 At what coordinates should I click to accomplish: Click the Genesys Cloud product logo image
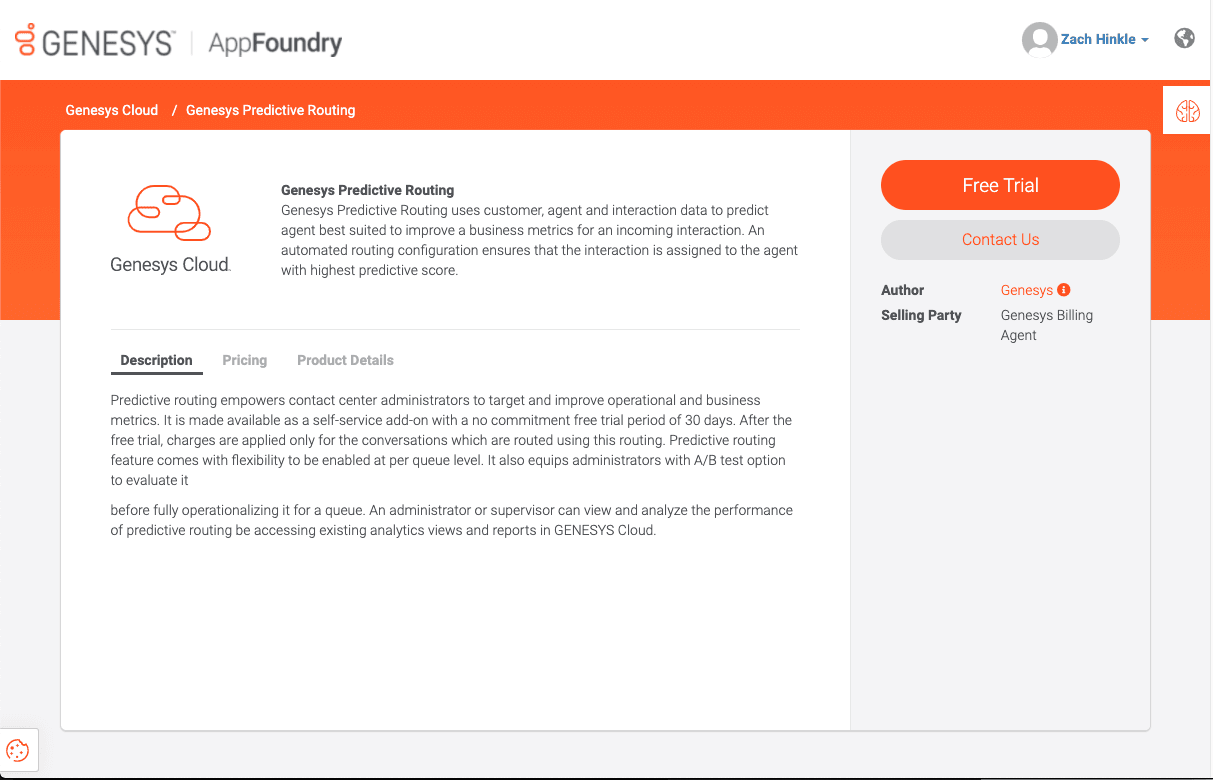point(170,213)
